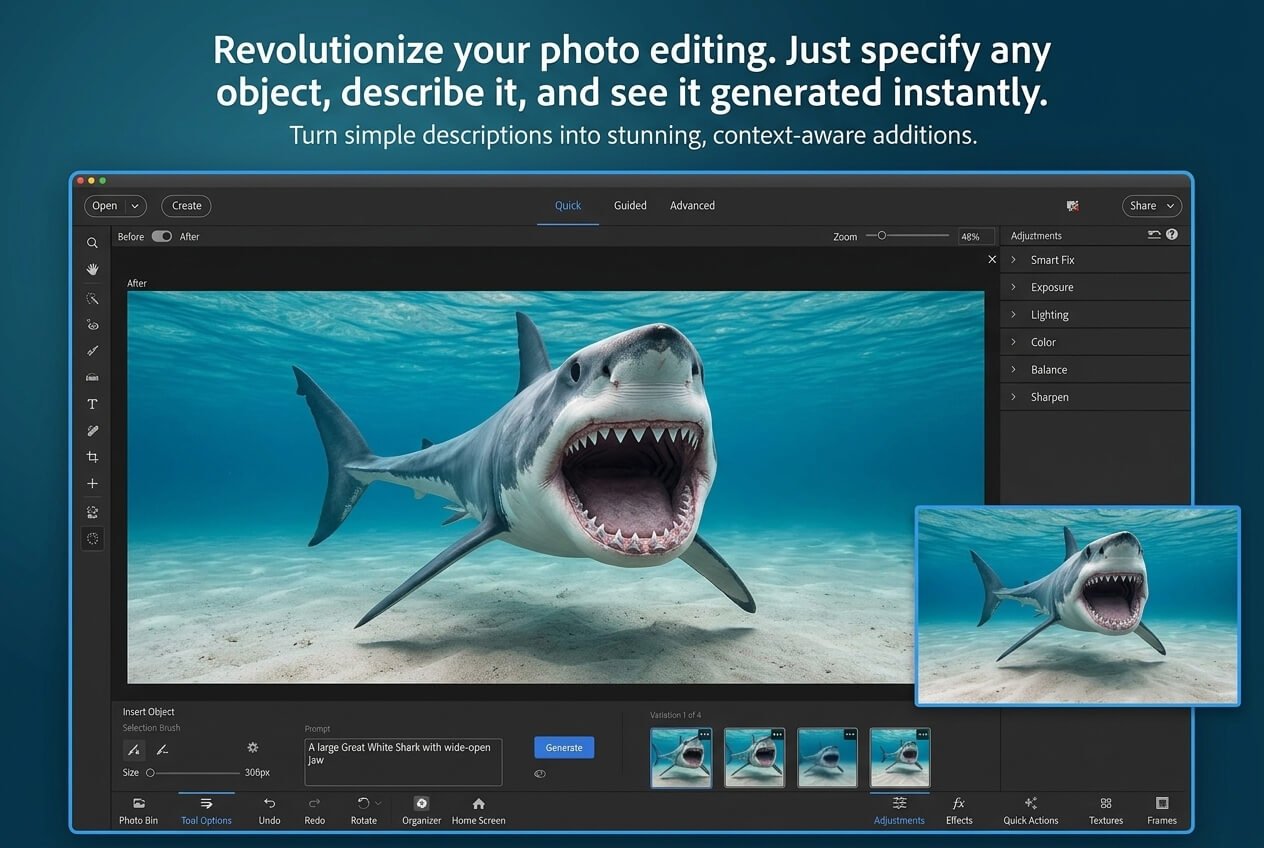
Task: Toggle the Before/After switch
Action: (x=160, y=236)
